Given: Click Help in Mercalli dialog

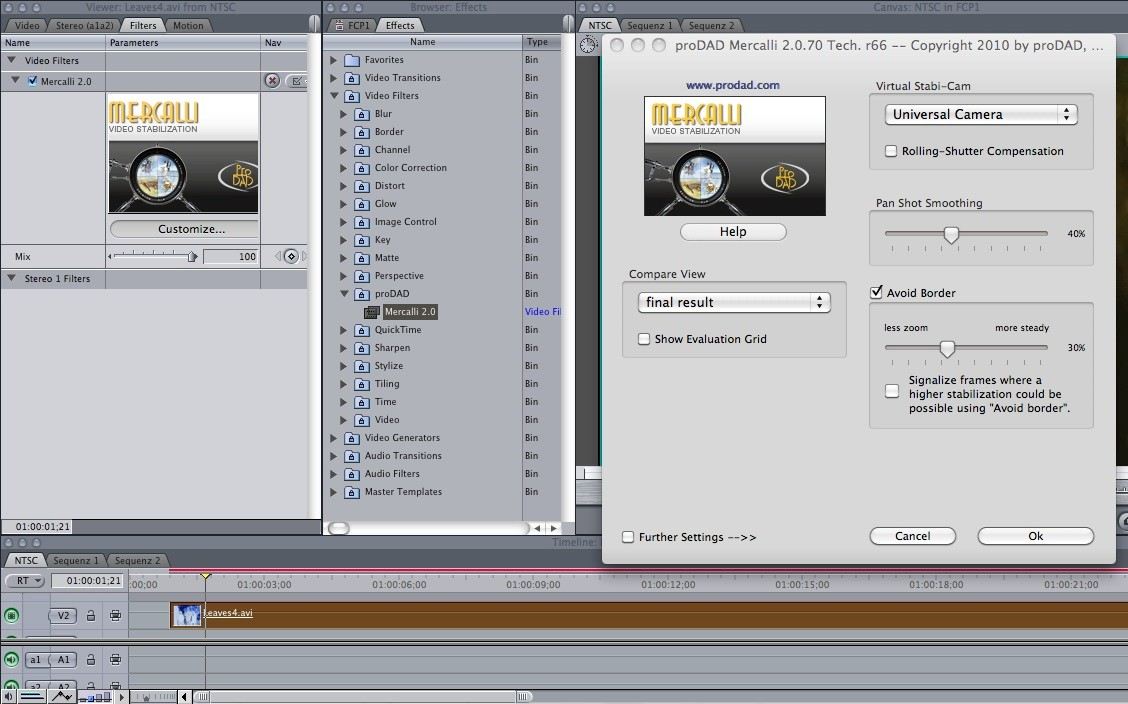Looking at the screenshot, I should pos(733,232).
